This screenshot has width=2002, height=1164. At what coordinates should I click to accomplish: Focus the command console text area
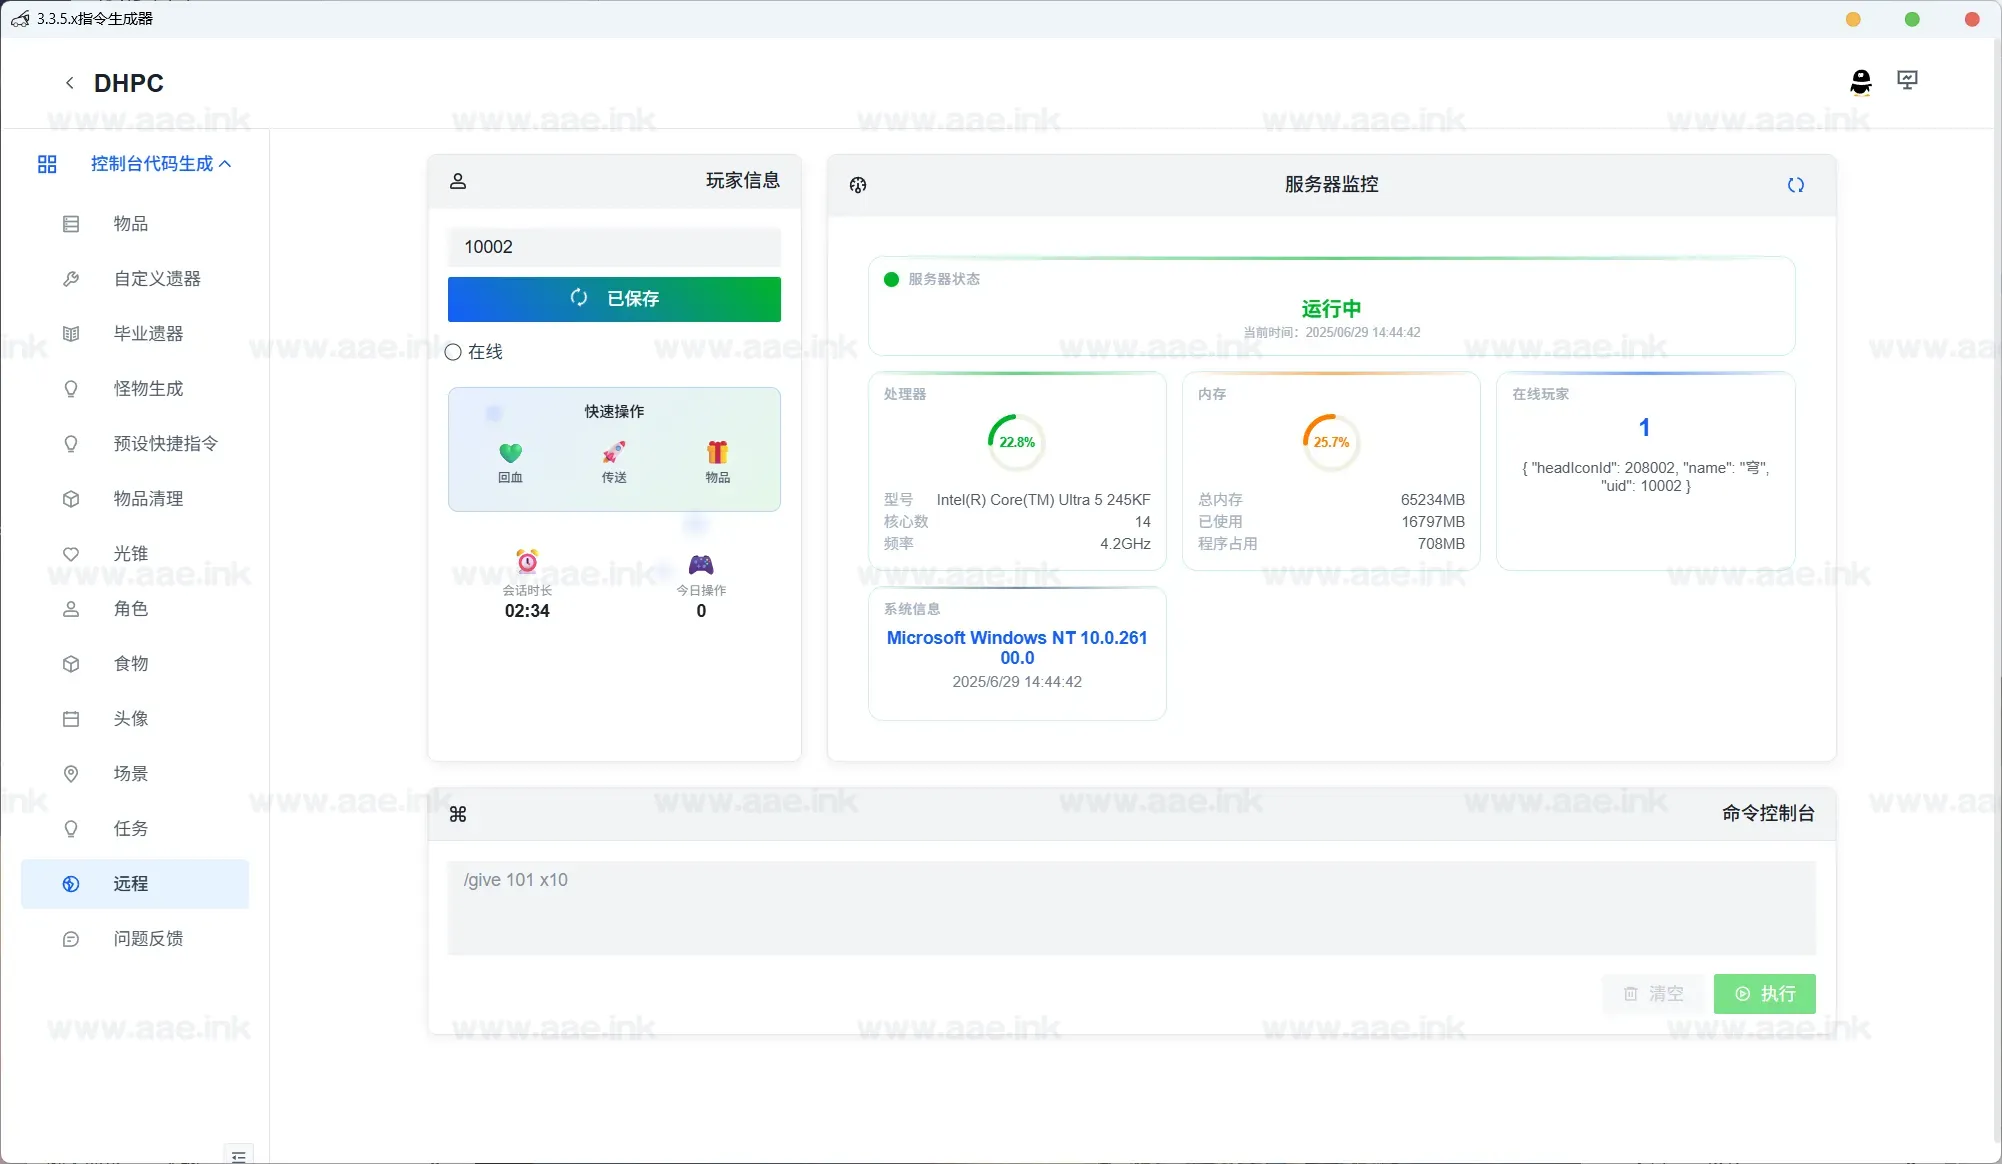(1131, 907)
